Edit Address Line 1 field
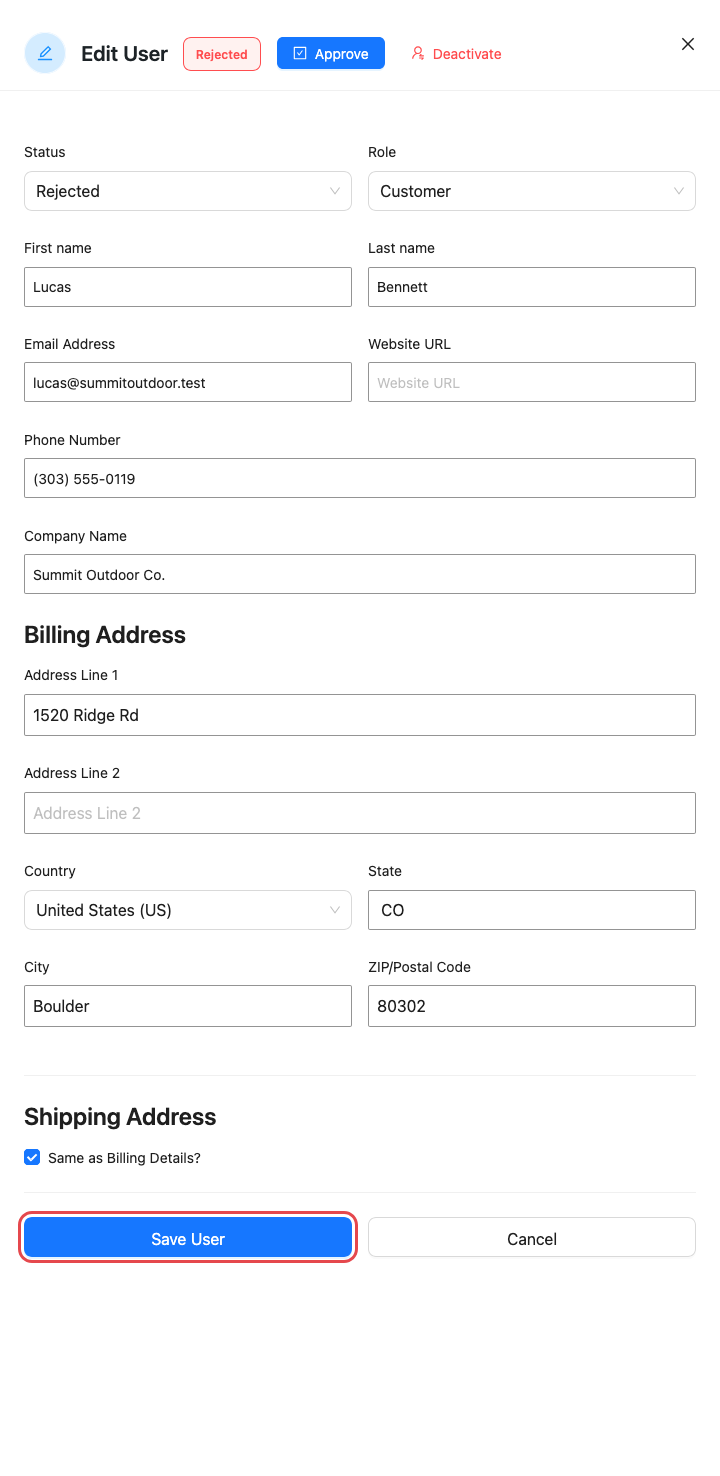Image resolution: width=720 pixels, height=1476 pixels. [360, 715]
